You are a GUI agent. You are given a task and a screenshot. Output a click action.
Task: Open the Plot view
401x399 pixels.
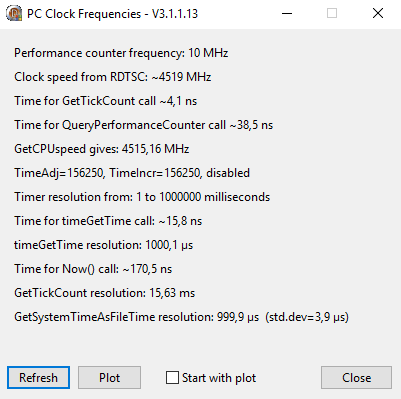coord(109,378)
